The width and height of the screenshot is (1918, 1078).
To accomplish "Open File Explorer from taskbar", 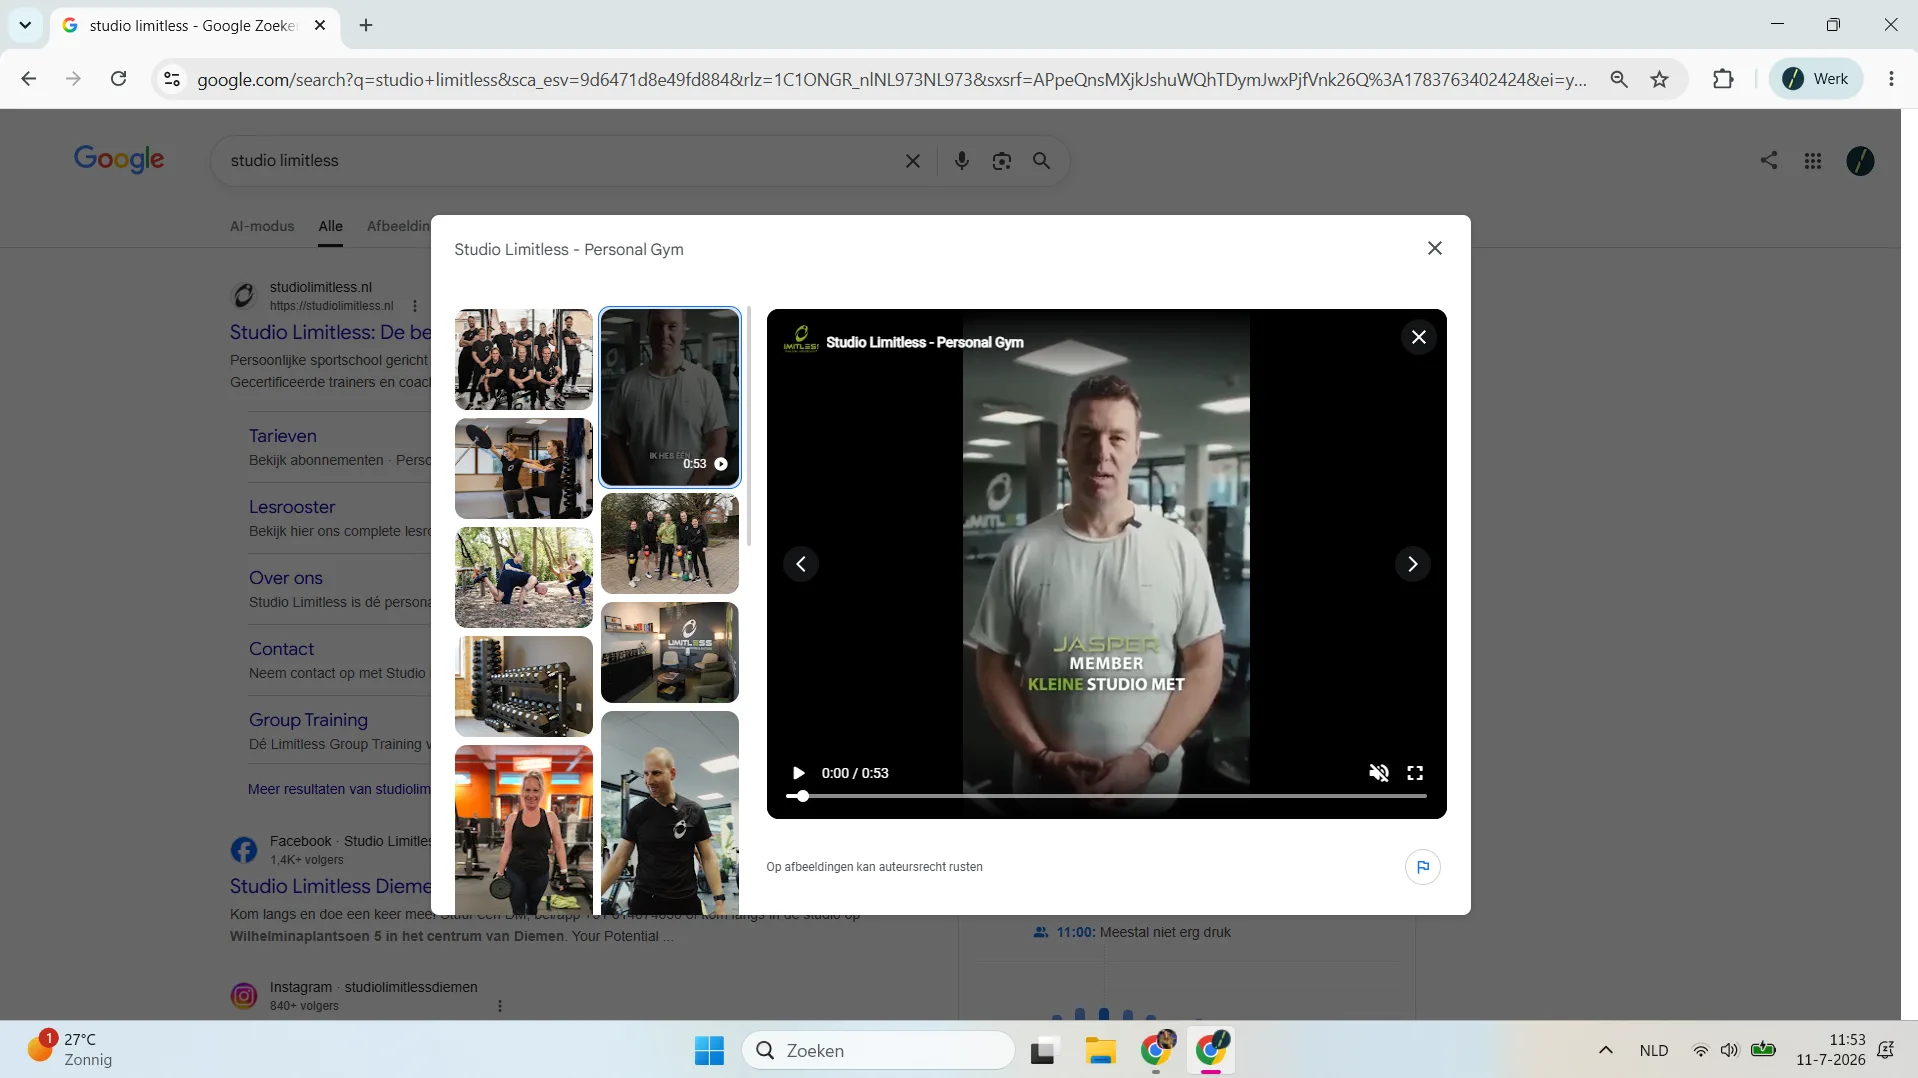I will coord(1100,1051).
